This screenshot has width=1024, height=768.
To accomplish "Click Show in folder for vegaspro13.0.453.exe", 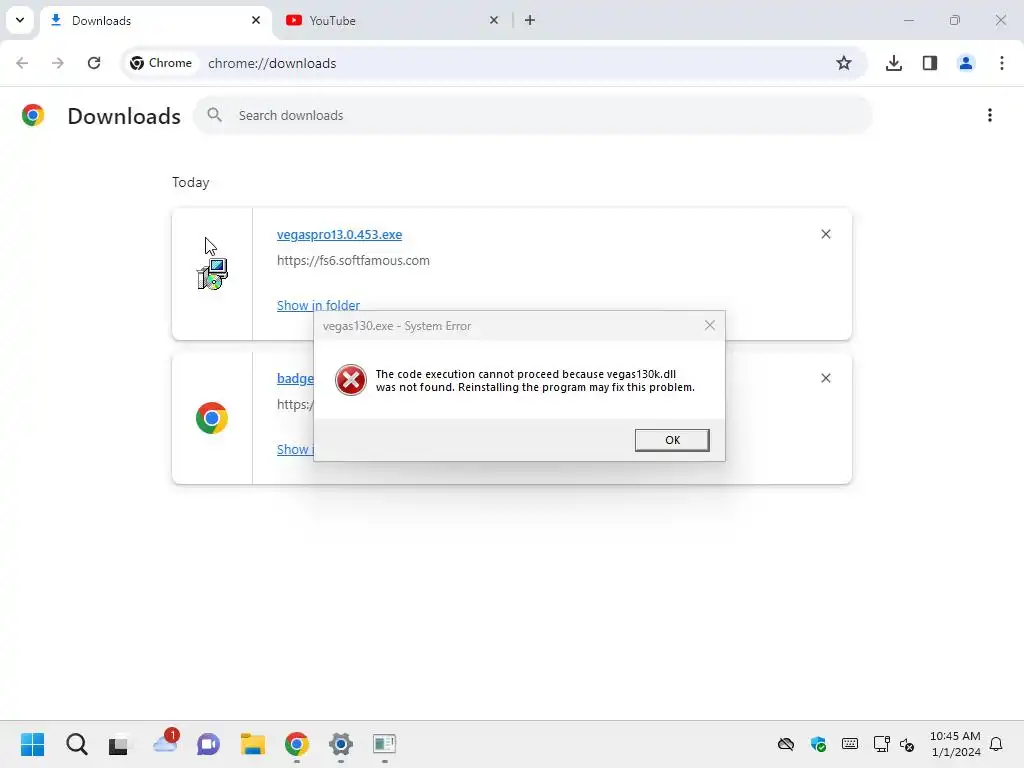I will point(318,305).
